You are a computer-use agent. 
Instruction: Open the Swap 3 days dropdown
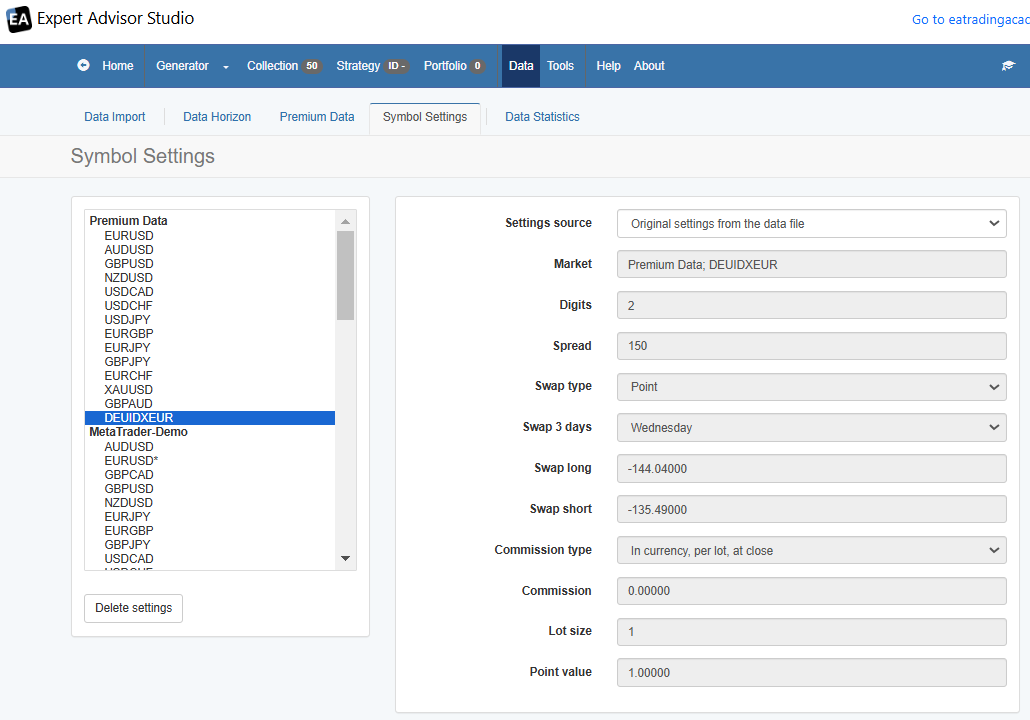[811, 428]
